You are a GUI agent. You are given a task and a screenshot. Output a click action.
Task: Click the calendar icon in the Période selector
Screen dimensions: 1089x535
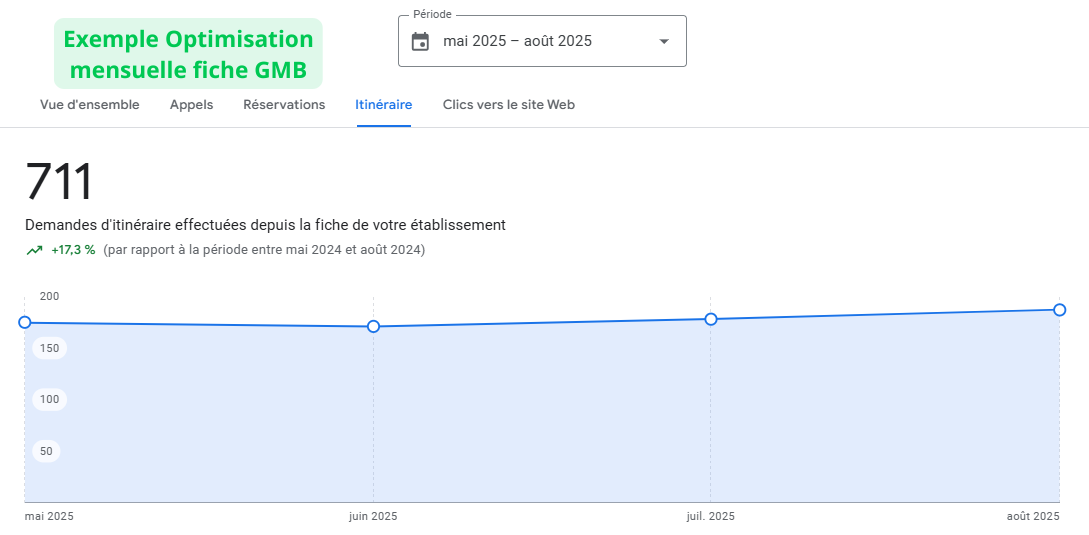(x=421, y=41)
